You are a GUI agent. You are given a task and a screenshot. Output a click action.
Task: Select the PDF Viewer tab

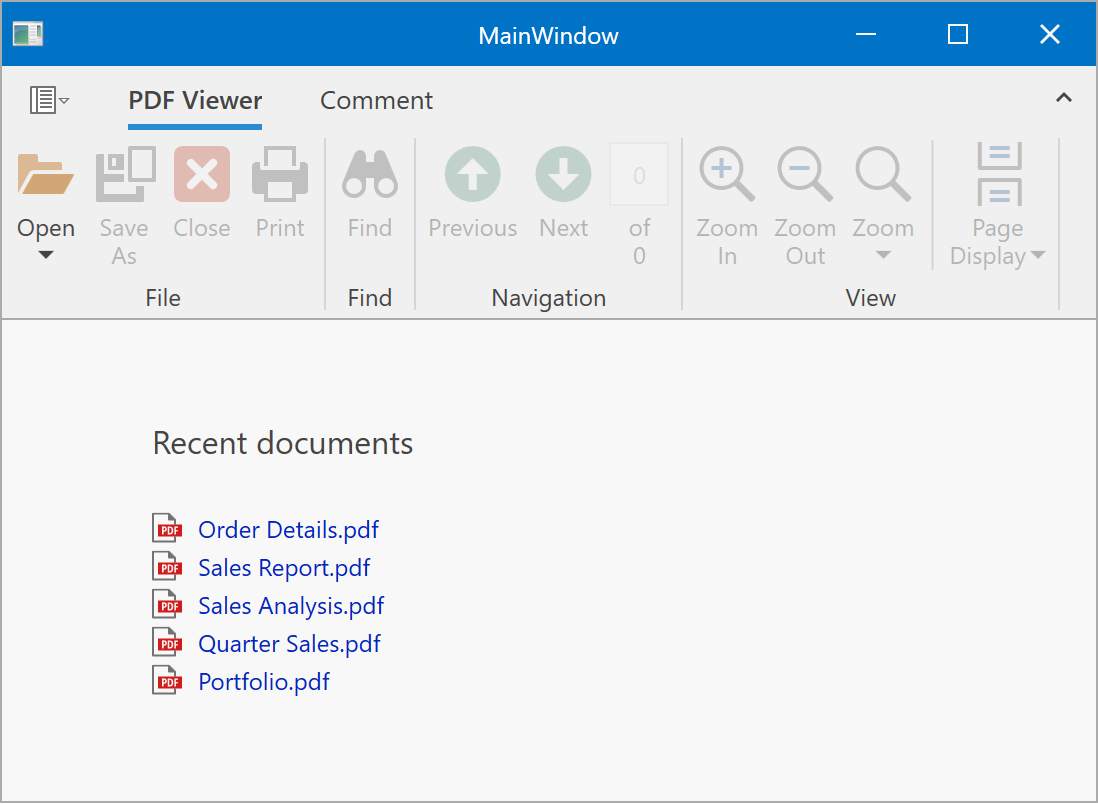point(195,101)
